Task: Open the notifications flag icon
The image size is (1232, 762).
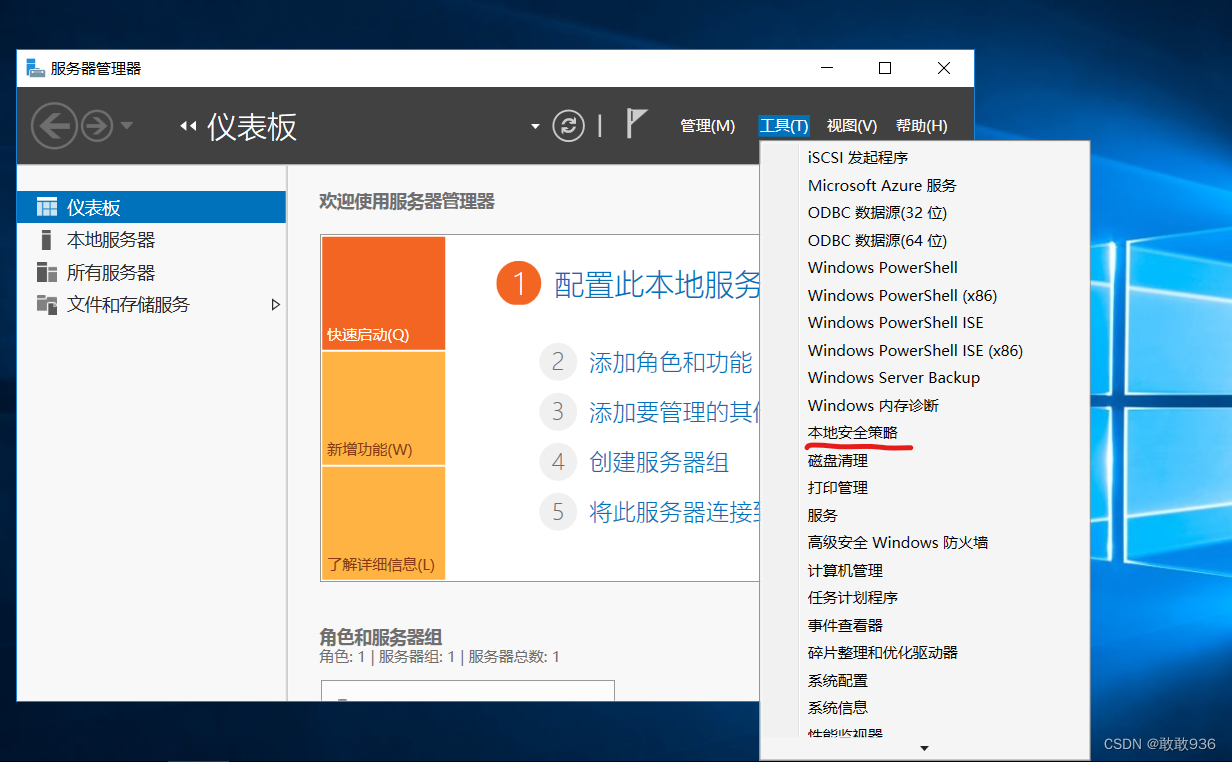Action: point(636,123)
